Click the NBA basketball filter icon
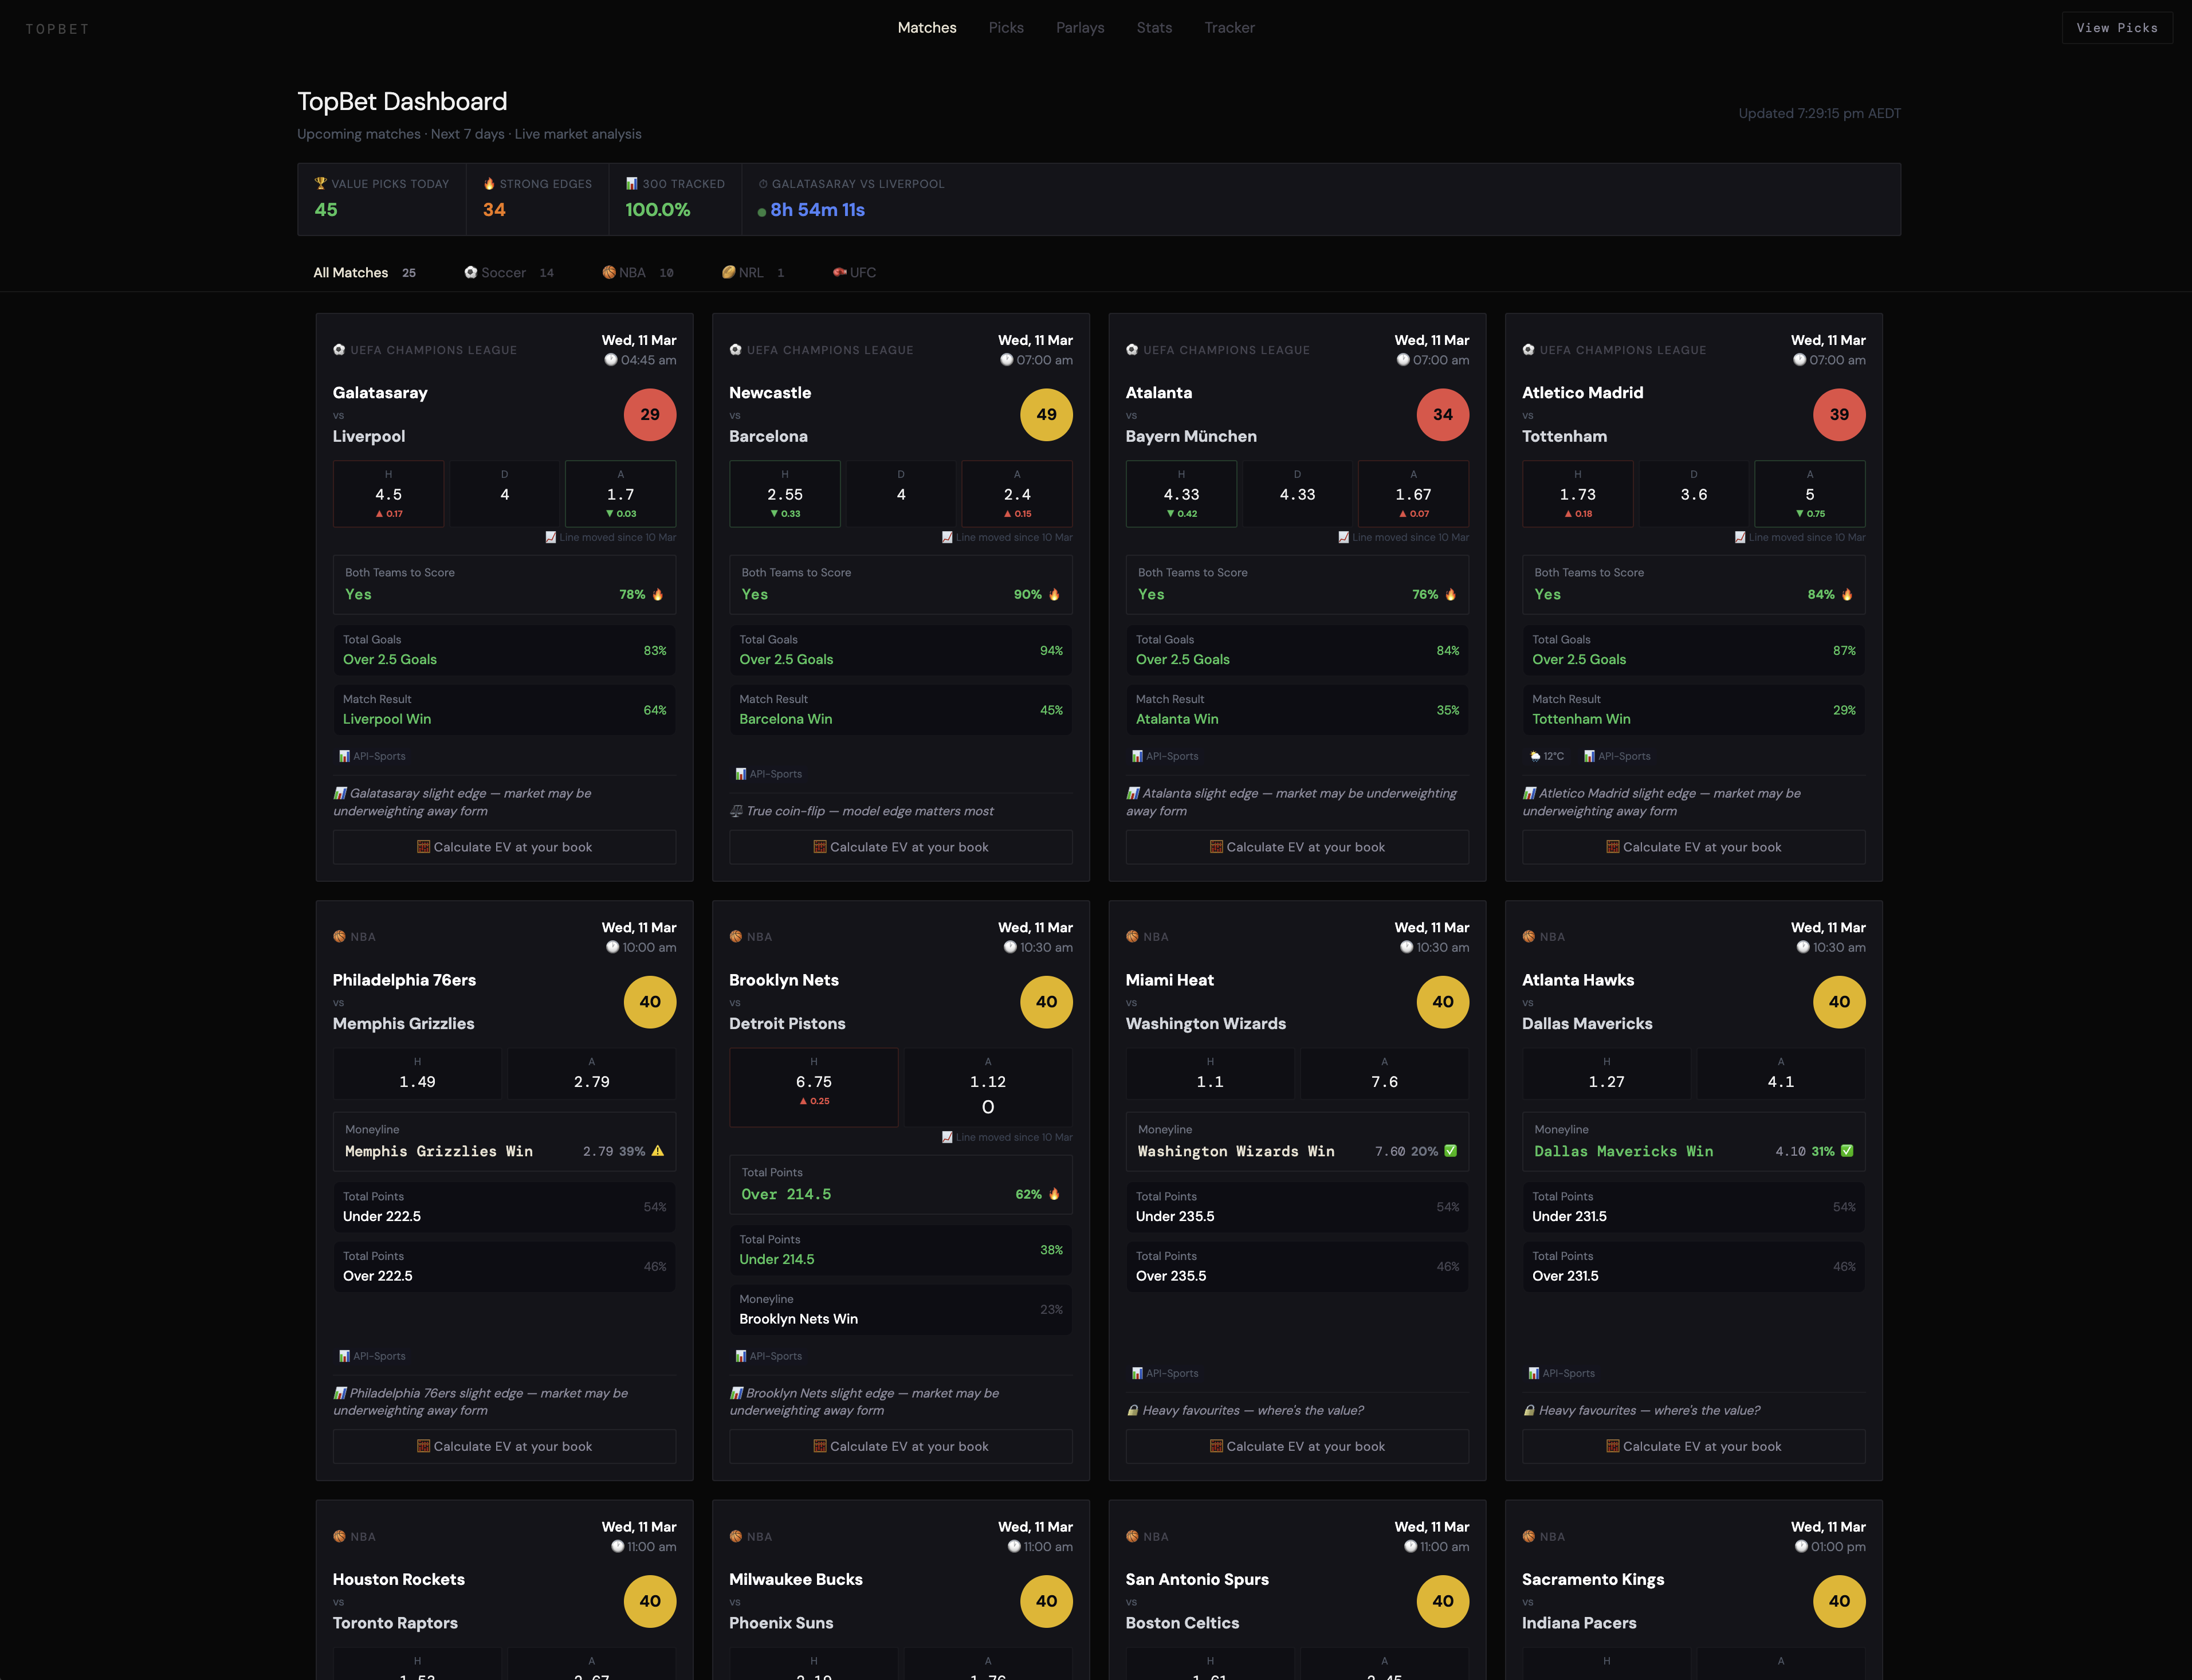 point(609,272)
